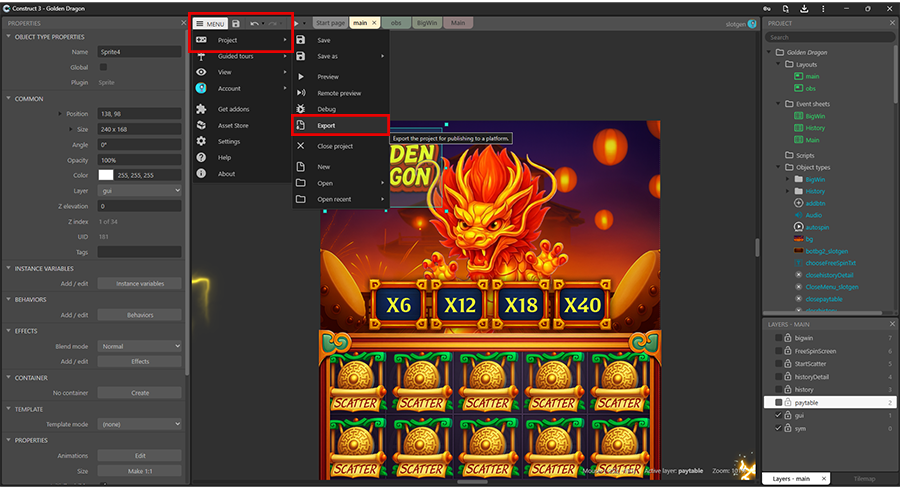
Task: Toggle visibility checkbox of gui layer
Action: click(x=778, y=415)
